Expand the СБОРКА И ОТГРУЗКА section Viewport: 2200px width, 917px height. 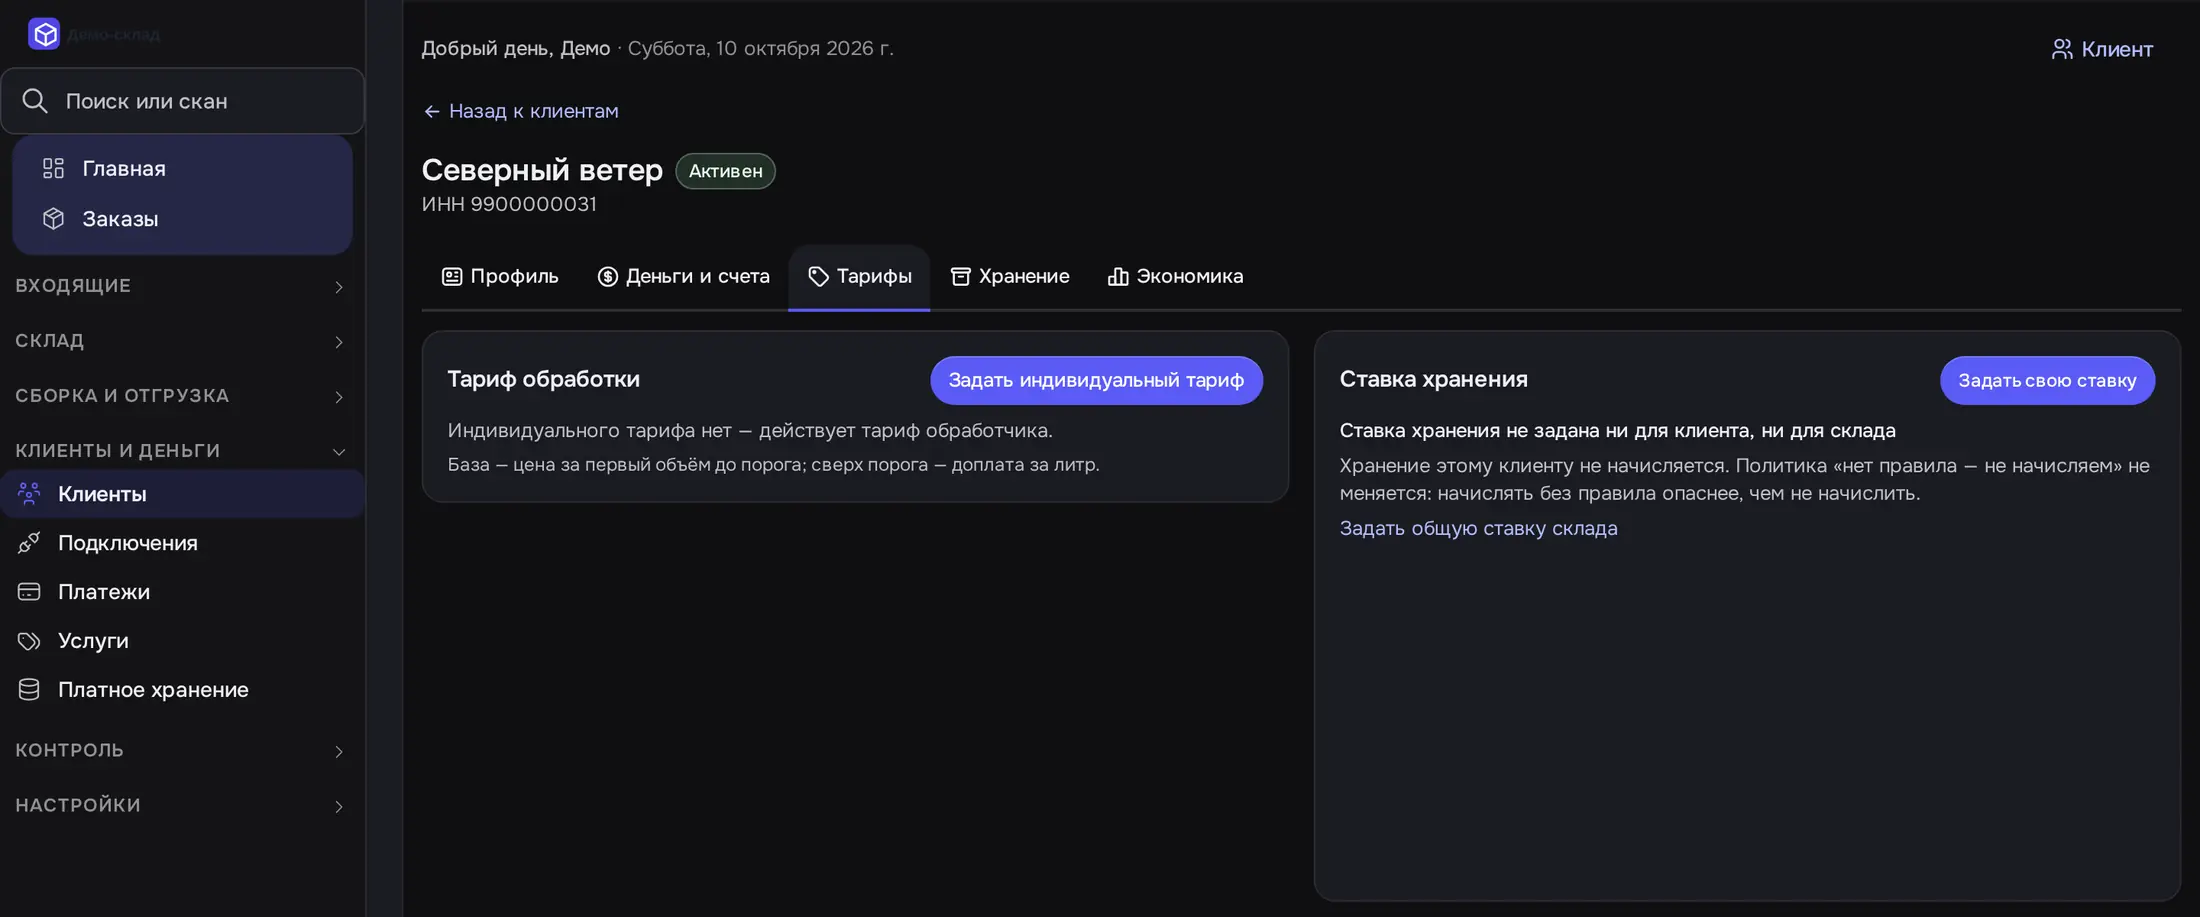point(182,396)
